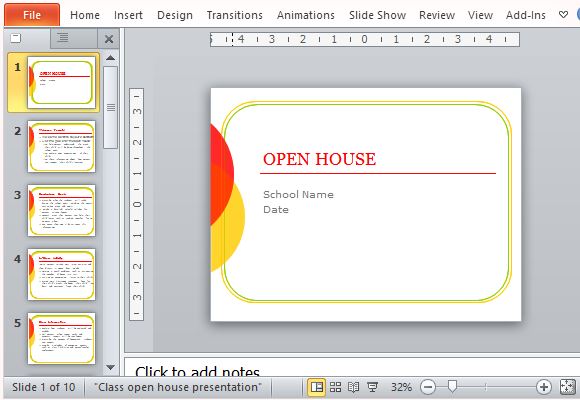This screenshot has height=400, width=580.
Task: Switch to Slide Sorter view
Action: pos(335,387)
